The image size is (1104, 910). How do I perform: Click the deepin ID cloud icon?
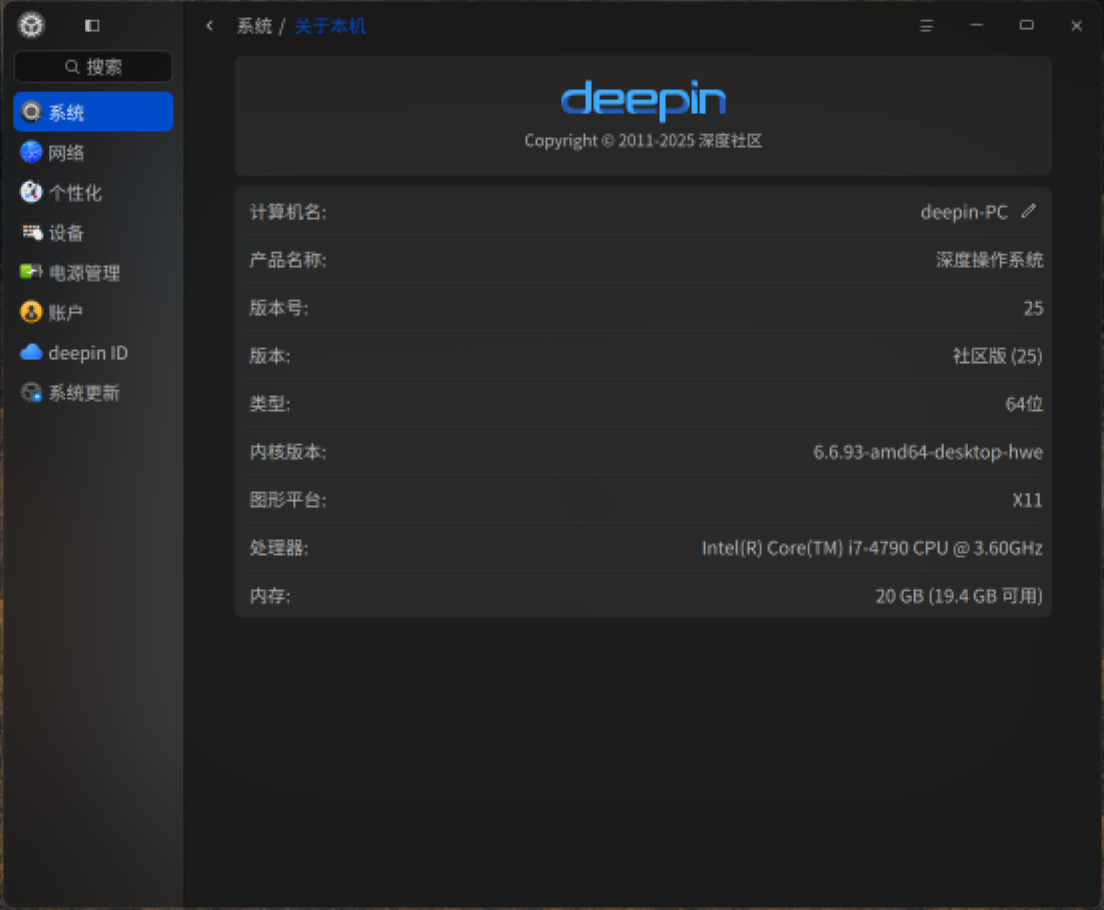[x=31, y=352]
